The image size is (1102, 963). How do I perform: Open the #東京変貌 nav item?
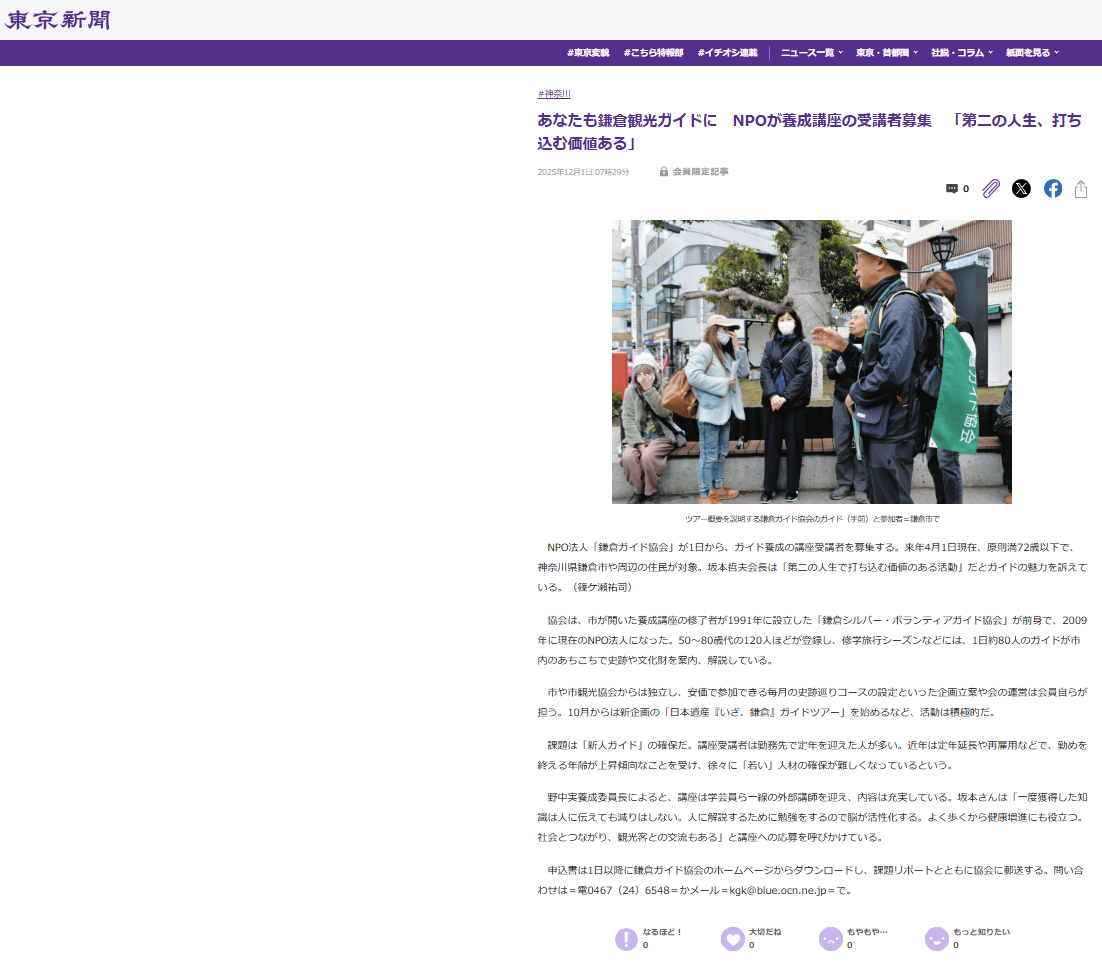coord(588,53)
